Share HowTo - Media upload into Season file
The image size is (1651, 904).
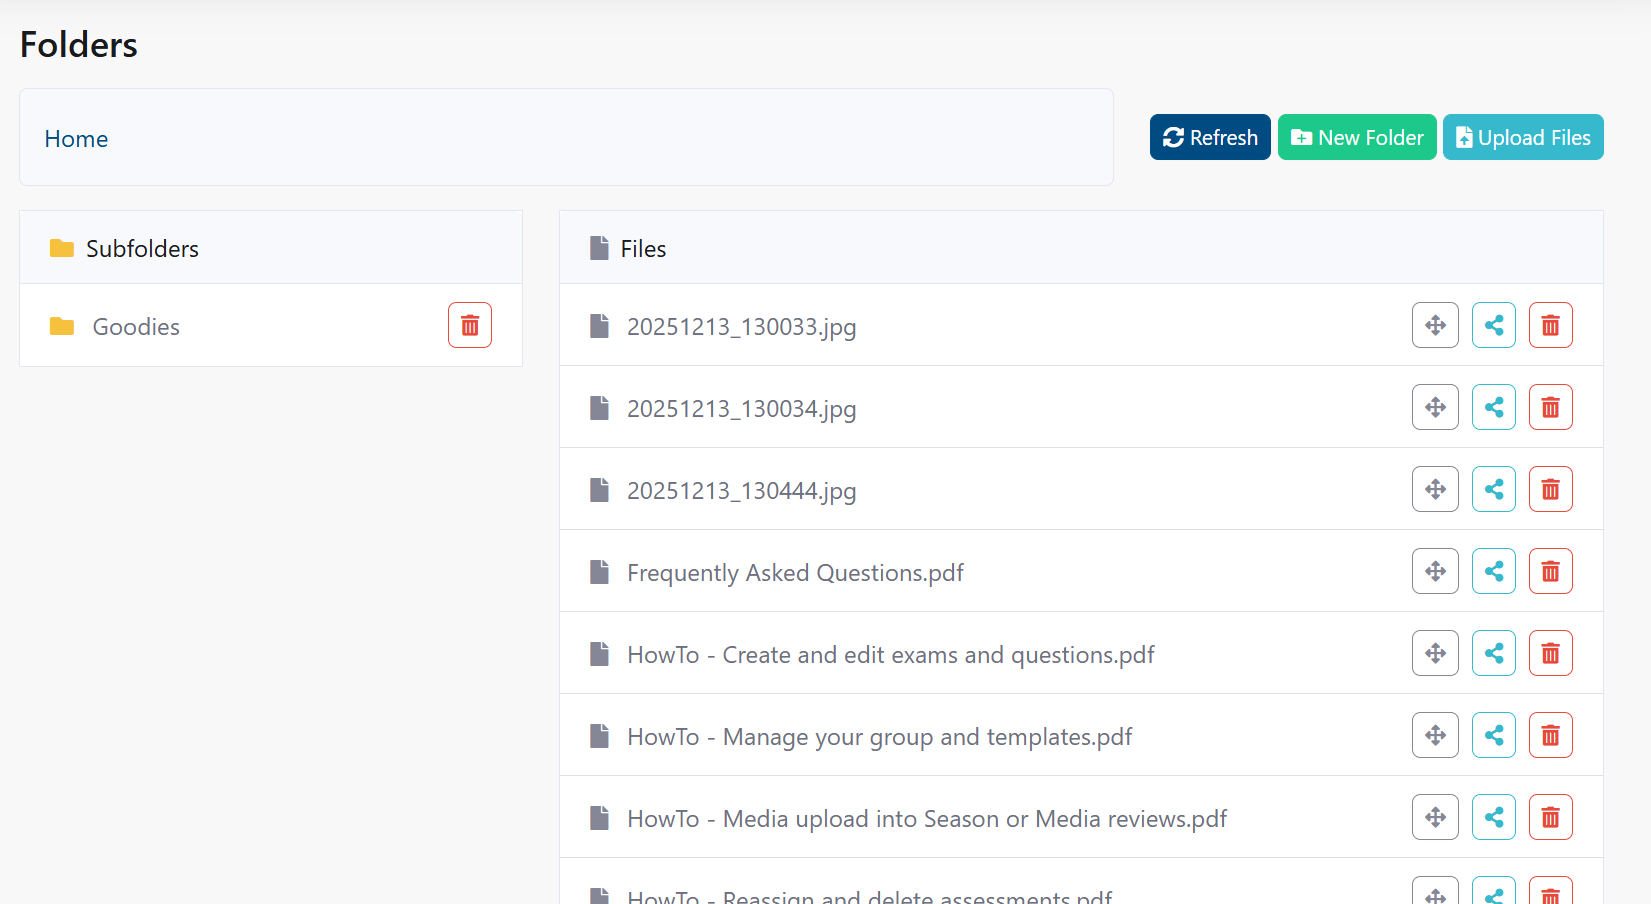[x=1493, y=817]
